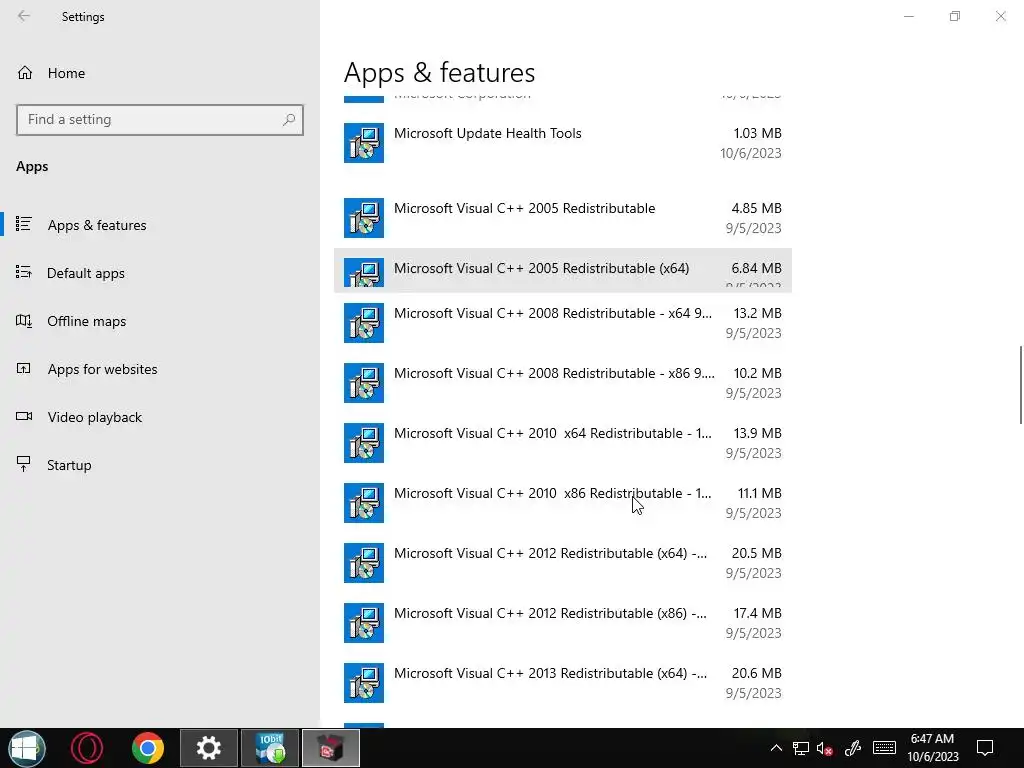This screenshot has height=768, width=1024.
Task: Click the Default apps sidebar icon
Action: 24,272
